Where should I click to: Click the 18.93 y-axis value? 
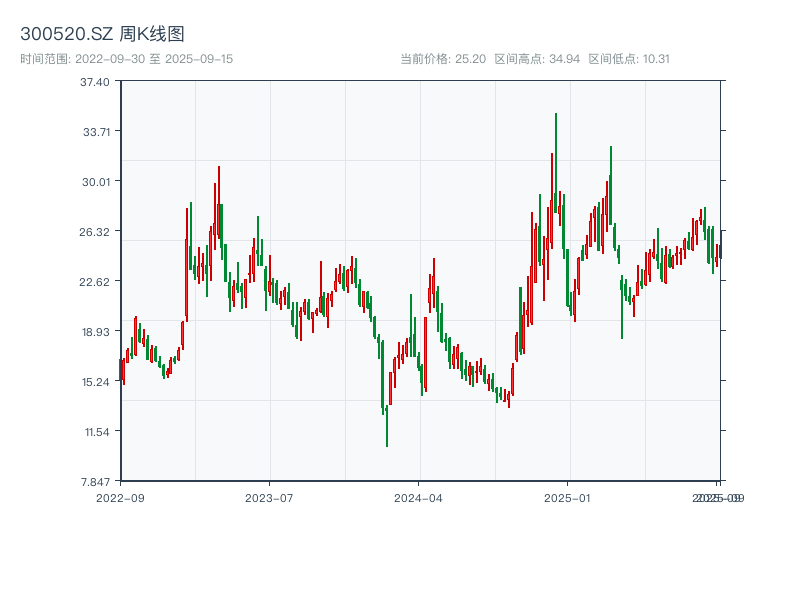point(96,332)
